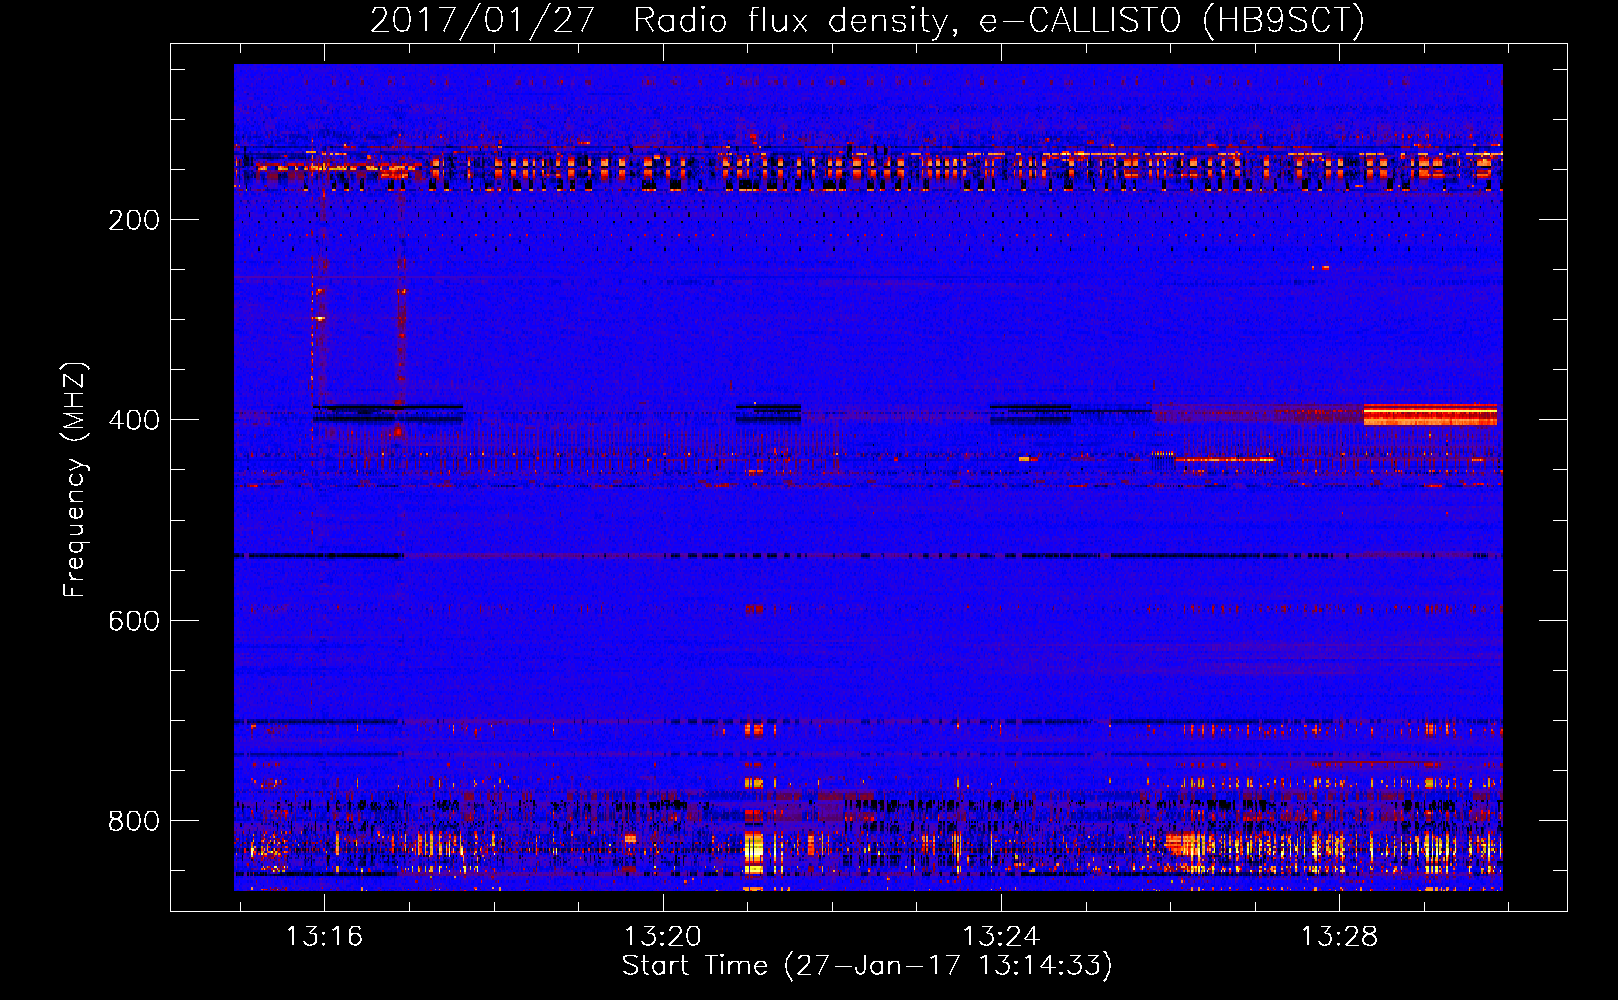This screenshot has width=1618, height=1000.
Task: Click the plot title 'Radio flux density, e-CALLISTO (HB9SCT)'
Action: [x=999, y=20]
